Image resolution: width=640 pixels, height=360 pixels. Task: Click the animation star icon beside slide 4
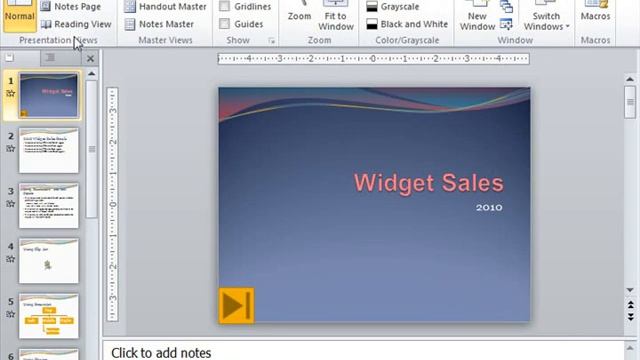pos(11,259)
